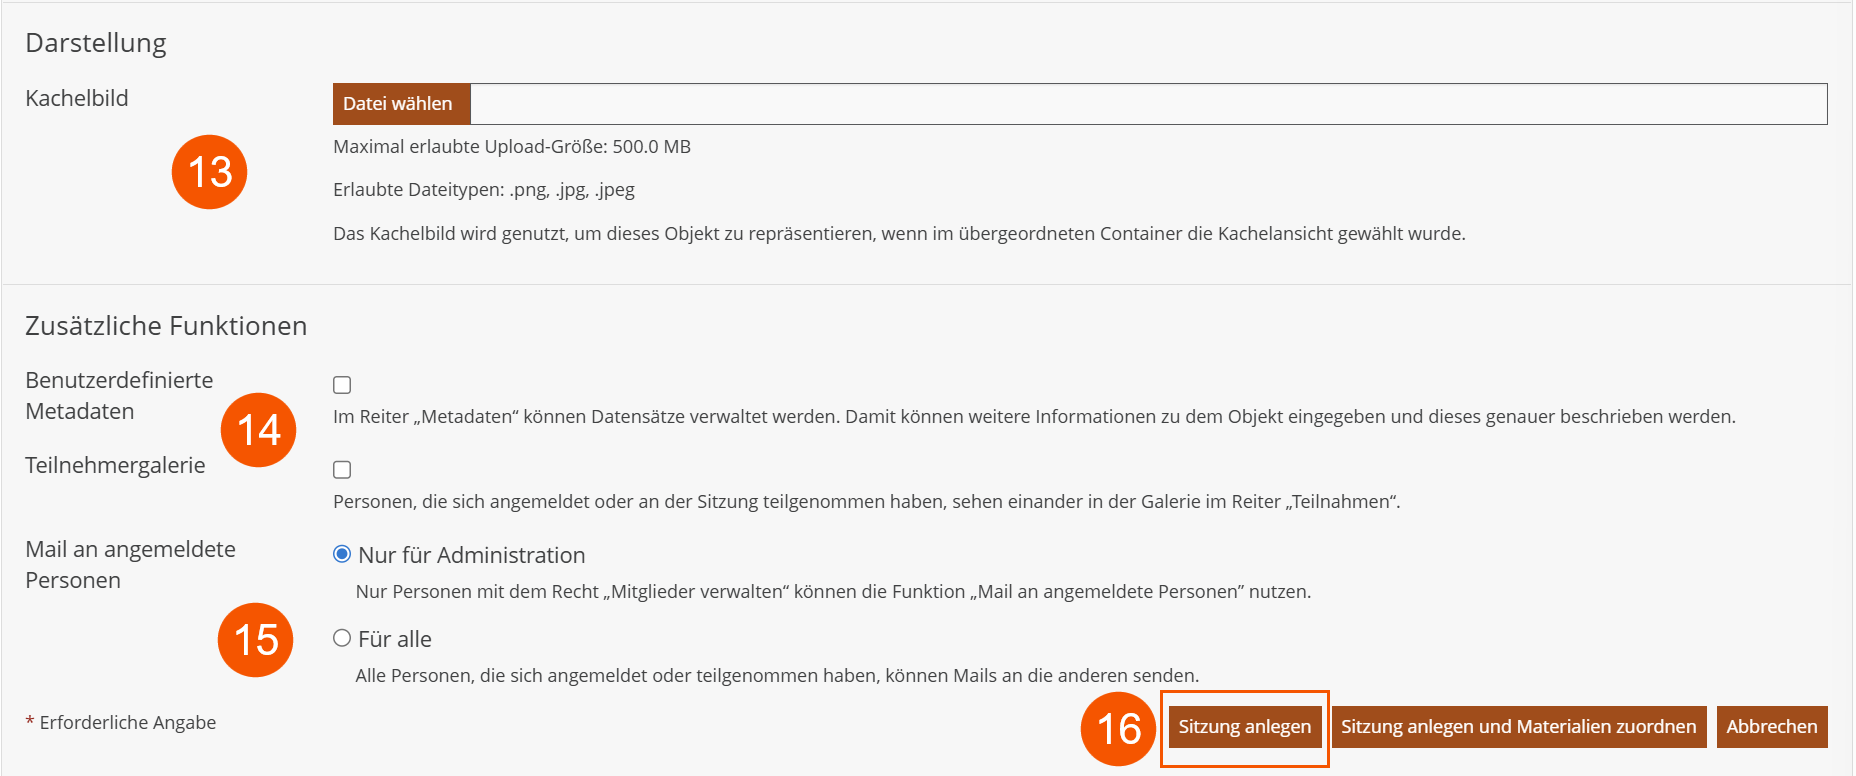1856x776 pixels.
Task: Choose the "Für alle" radio option
Action: [x=342, y=638]
